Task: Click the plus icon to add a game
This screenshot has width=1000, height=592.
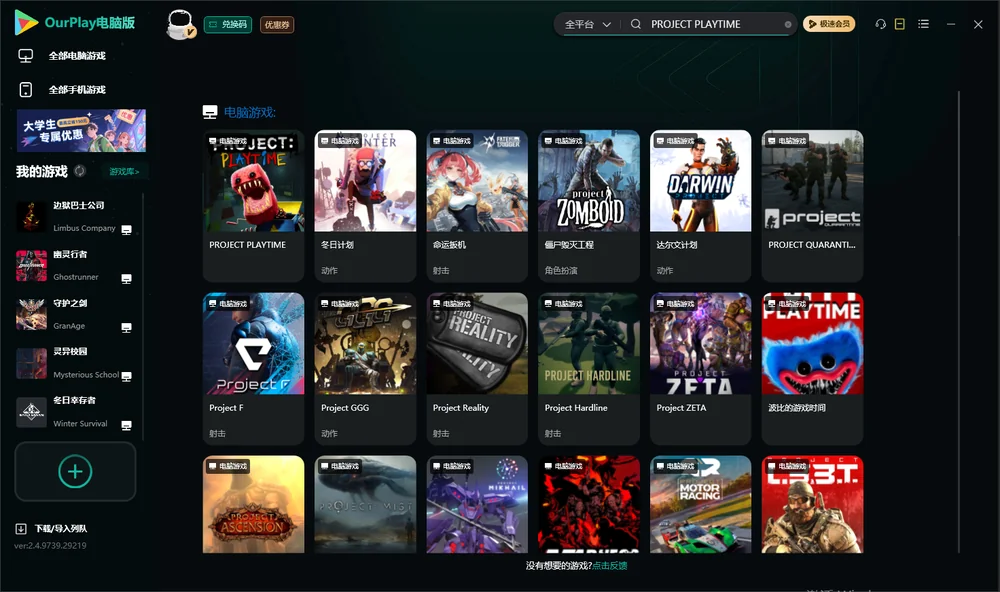Action: coord(75,471)
